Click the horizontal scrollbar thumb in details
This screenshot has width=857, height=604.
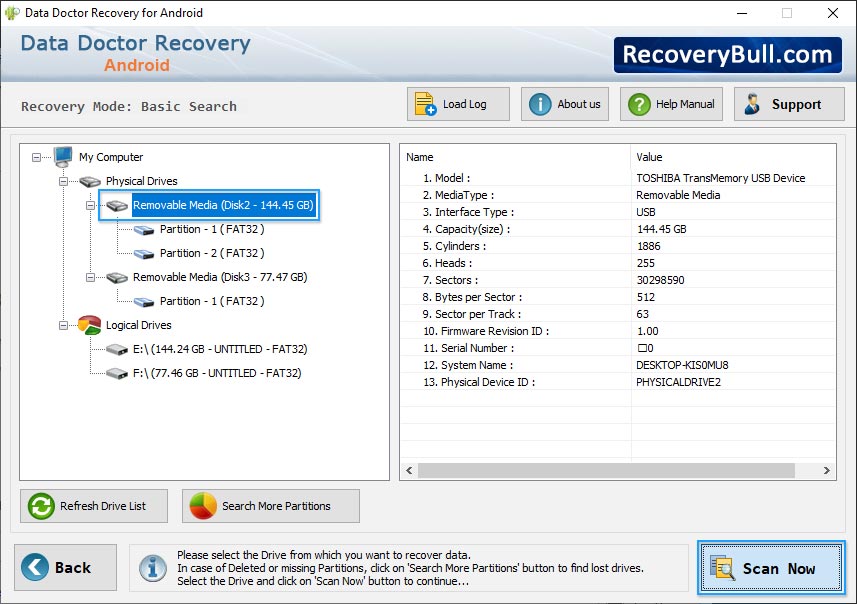coord(606,470)
